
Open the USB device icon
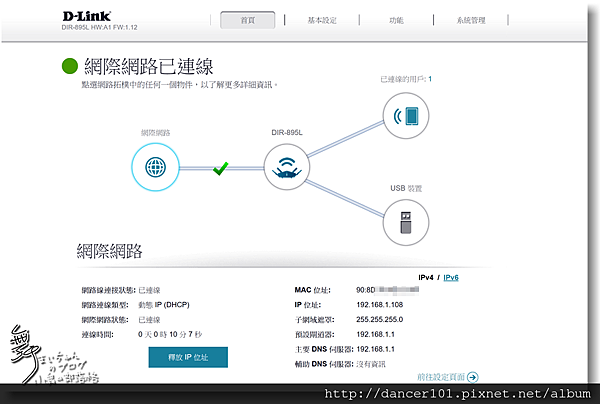(406, 222)
